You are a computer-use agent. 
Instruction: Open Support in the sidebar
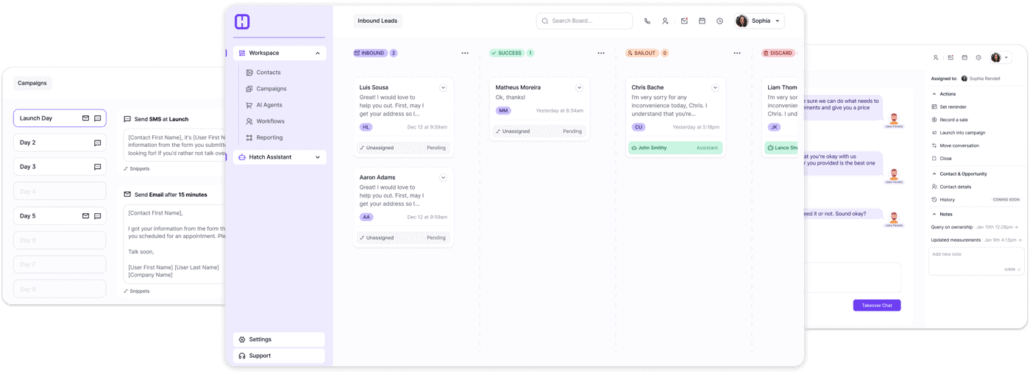(279, 356)
